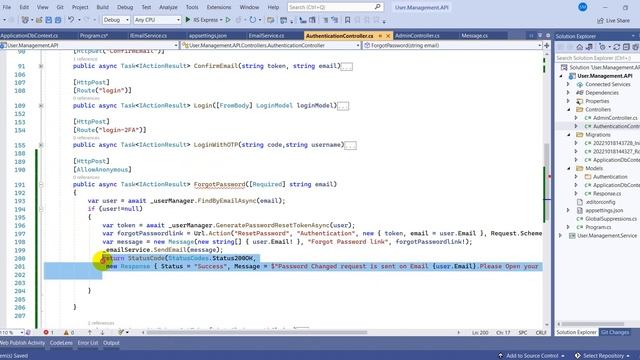Click the editor horizontal scrollbar
Viewport: 640px width, 360px height.
(x=257, y=332)
